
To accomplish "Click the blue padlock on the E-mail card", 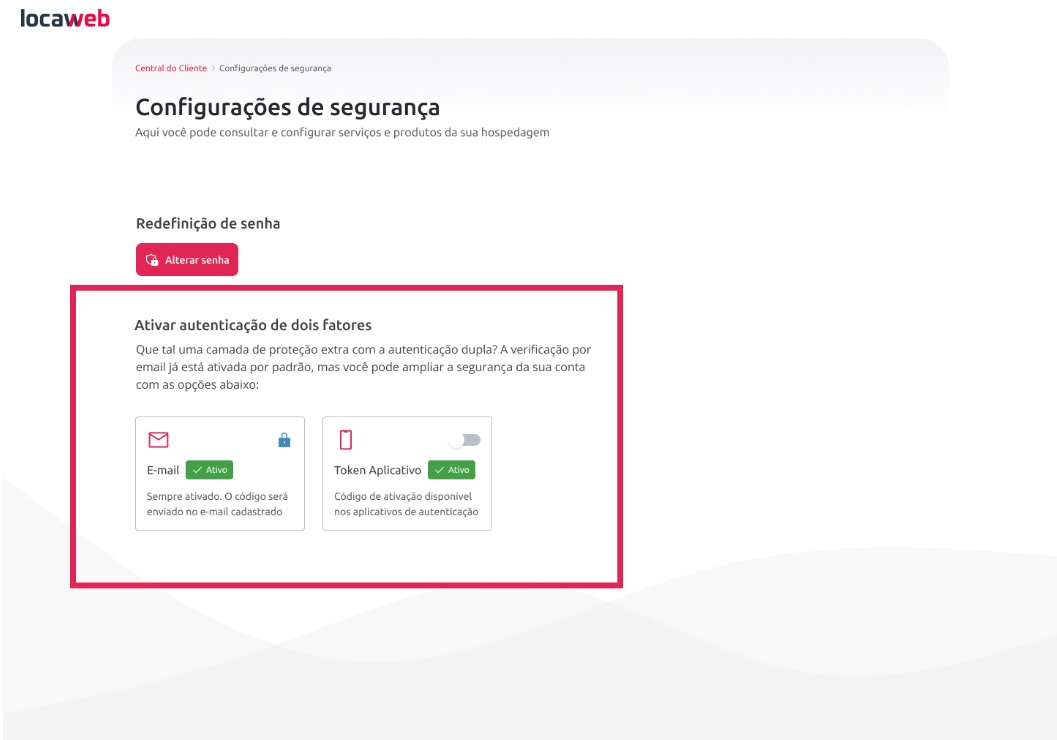I will [x=284, y=439].
